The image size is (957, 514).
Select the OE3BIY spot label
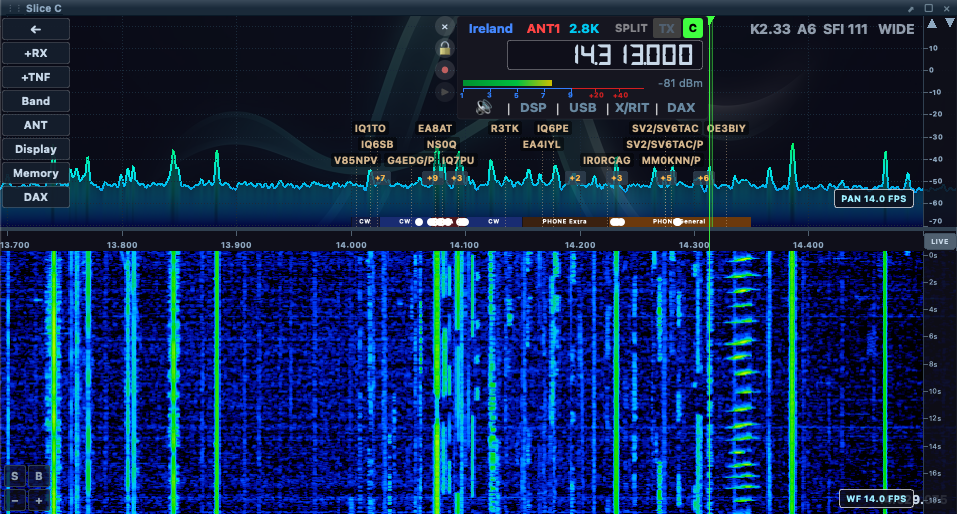[x=726, y=129]
